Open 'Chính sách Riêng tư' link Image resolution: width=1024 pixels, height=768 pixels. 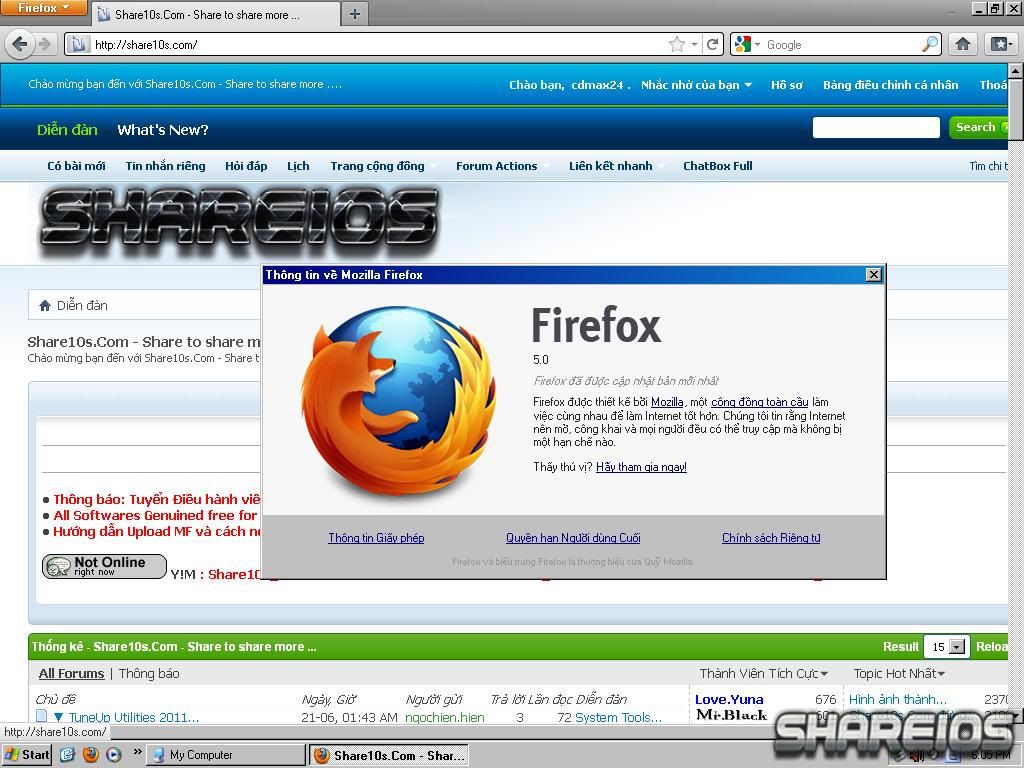[x=771, y=538]
